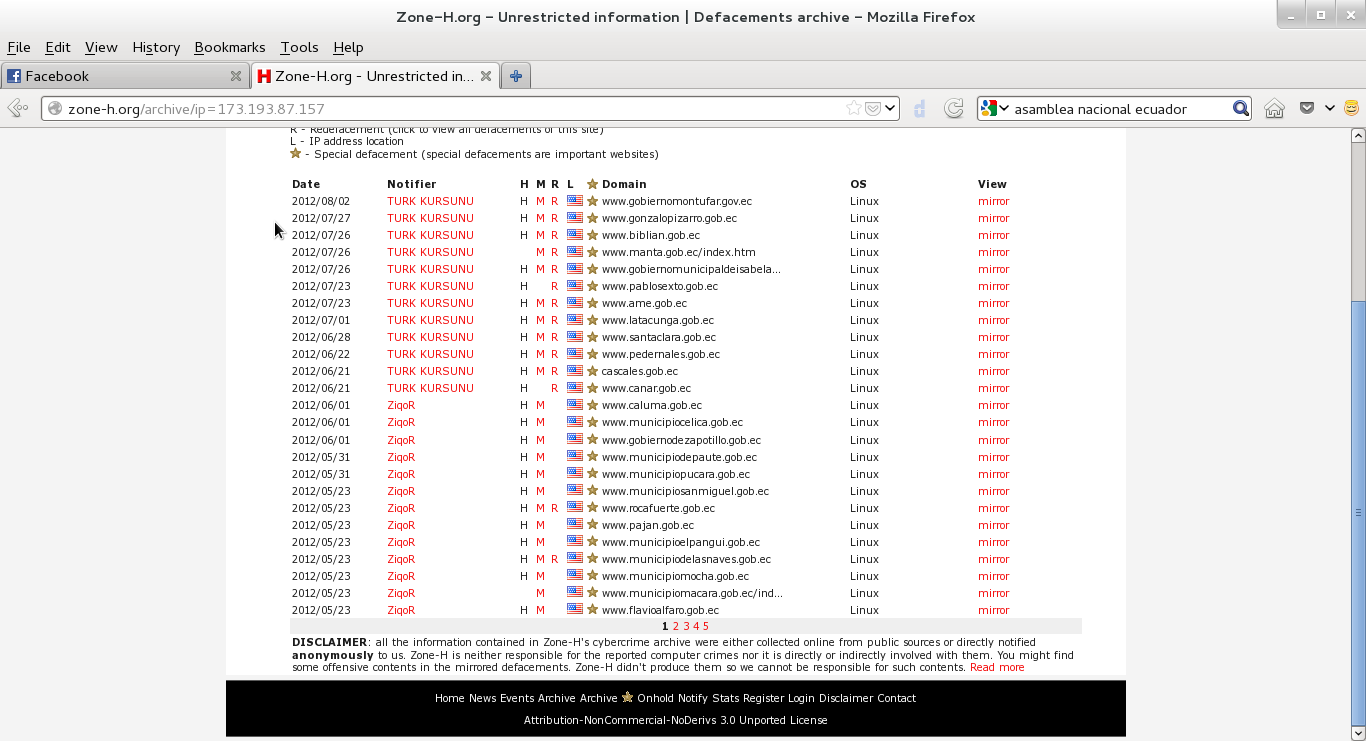Click the star beside www.gobiernomontufar.gov.ec

point(592,201)
